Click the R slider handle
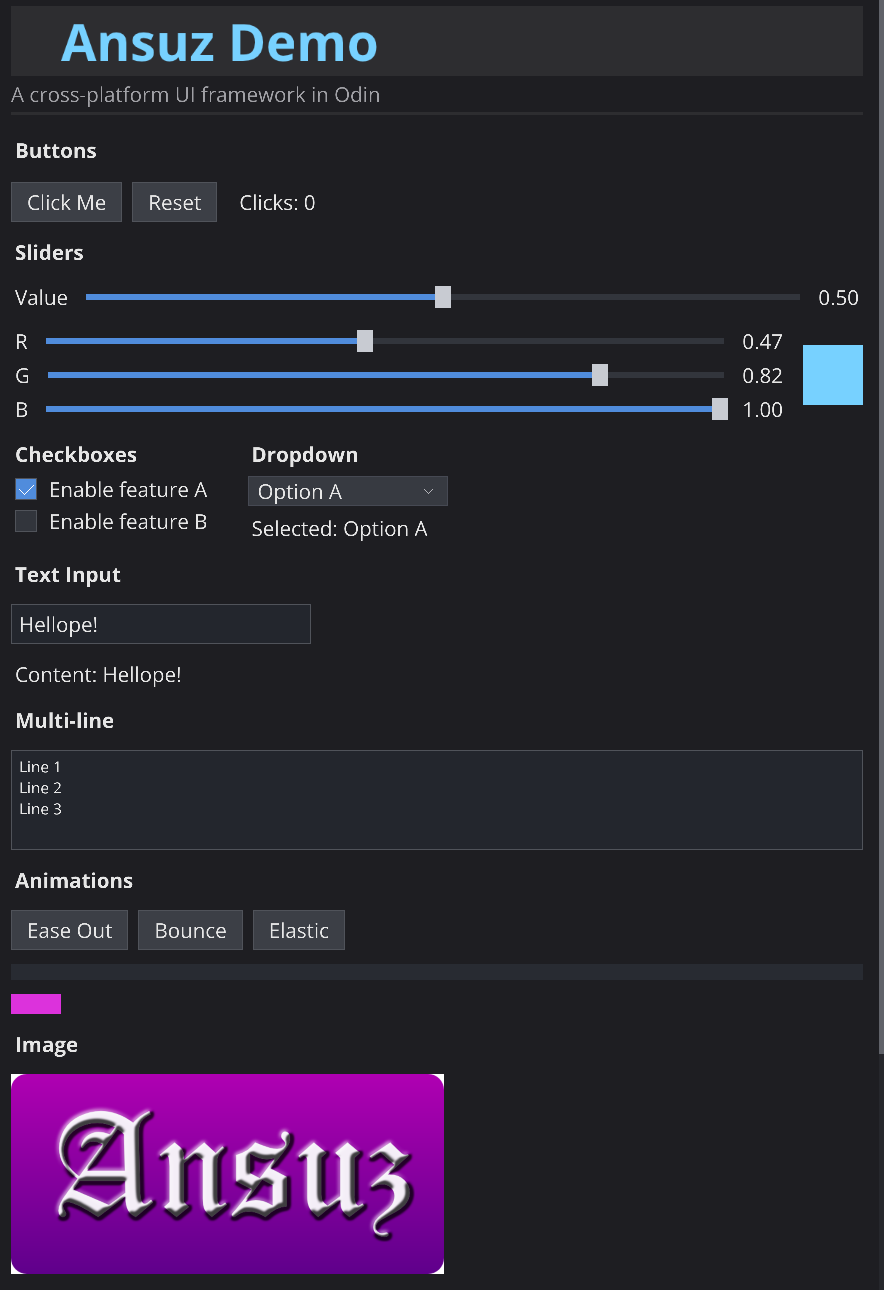 [365, 341]
